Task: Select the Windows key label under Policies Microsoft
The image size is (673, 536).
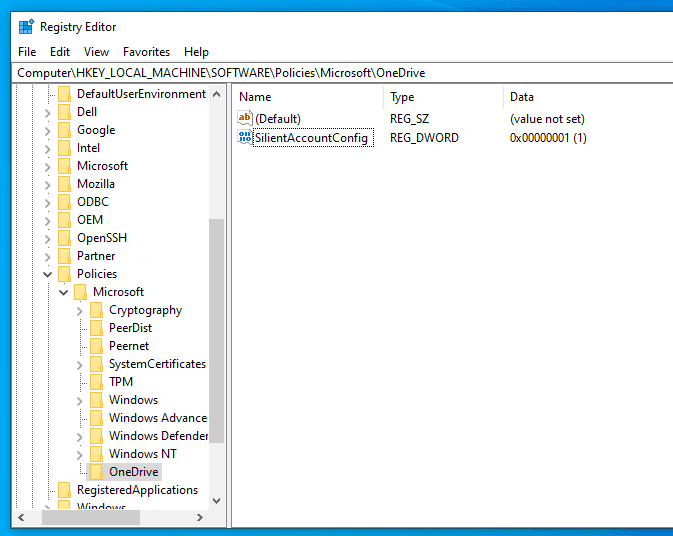Action: (133, 400)
